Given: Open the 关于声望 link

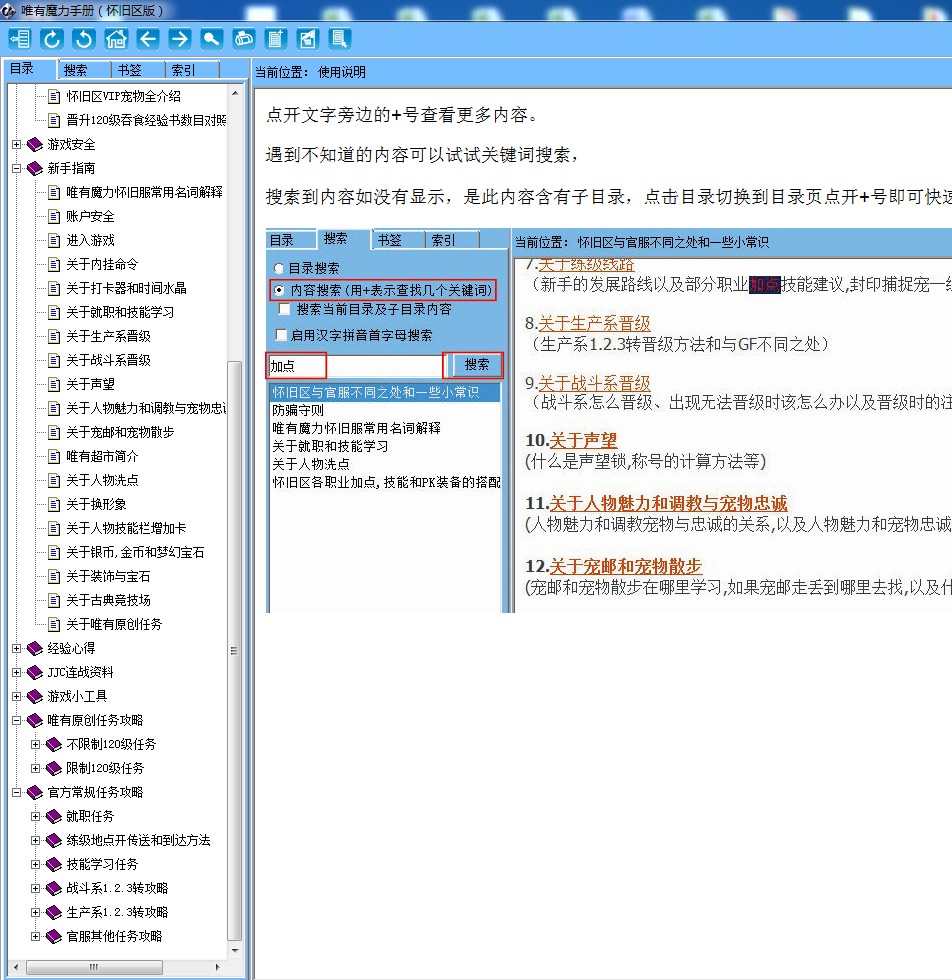Looking at the screenshot, I should 583,441.
